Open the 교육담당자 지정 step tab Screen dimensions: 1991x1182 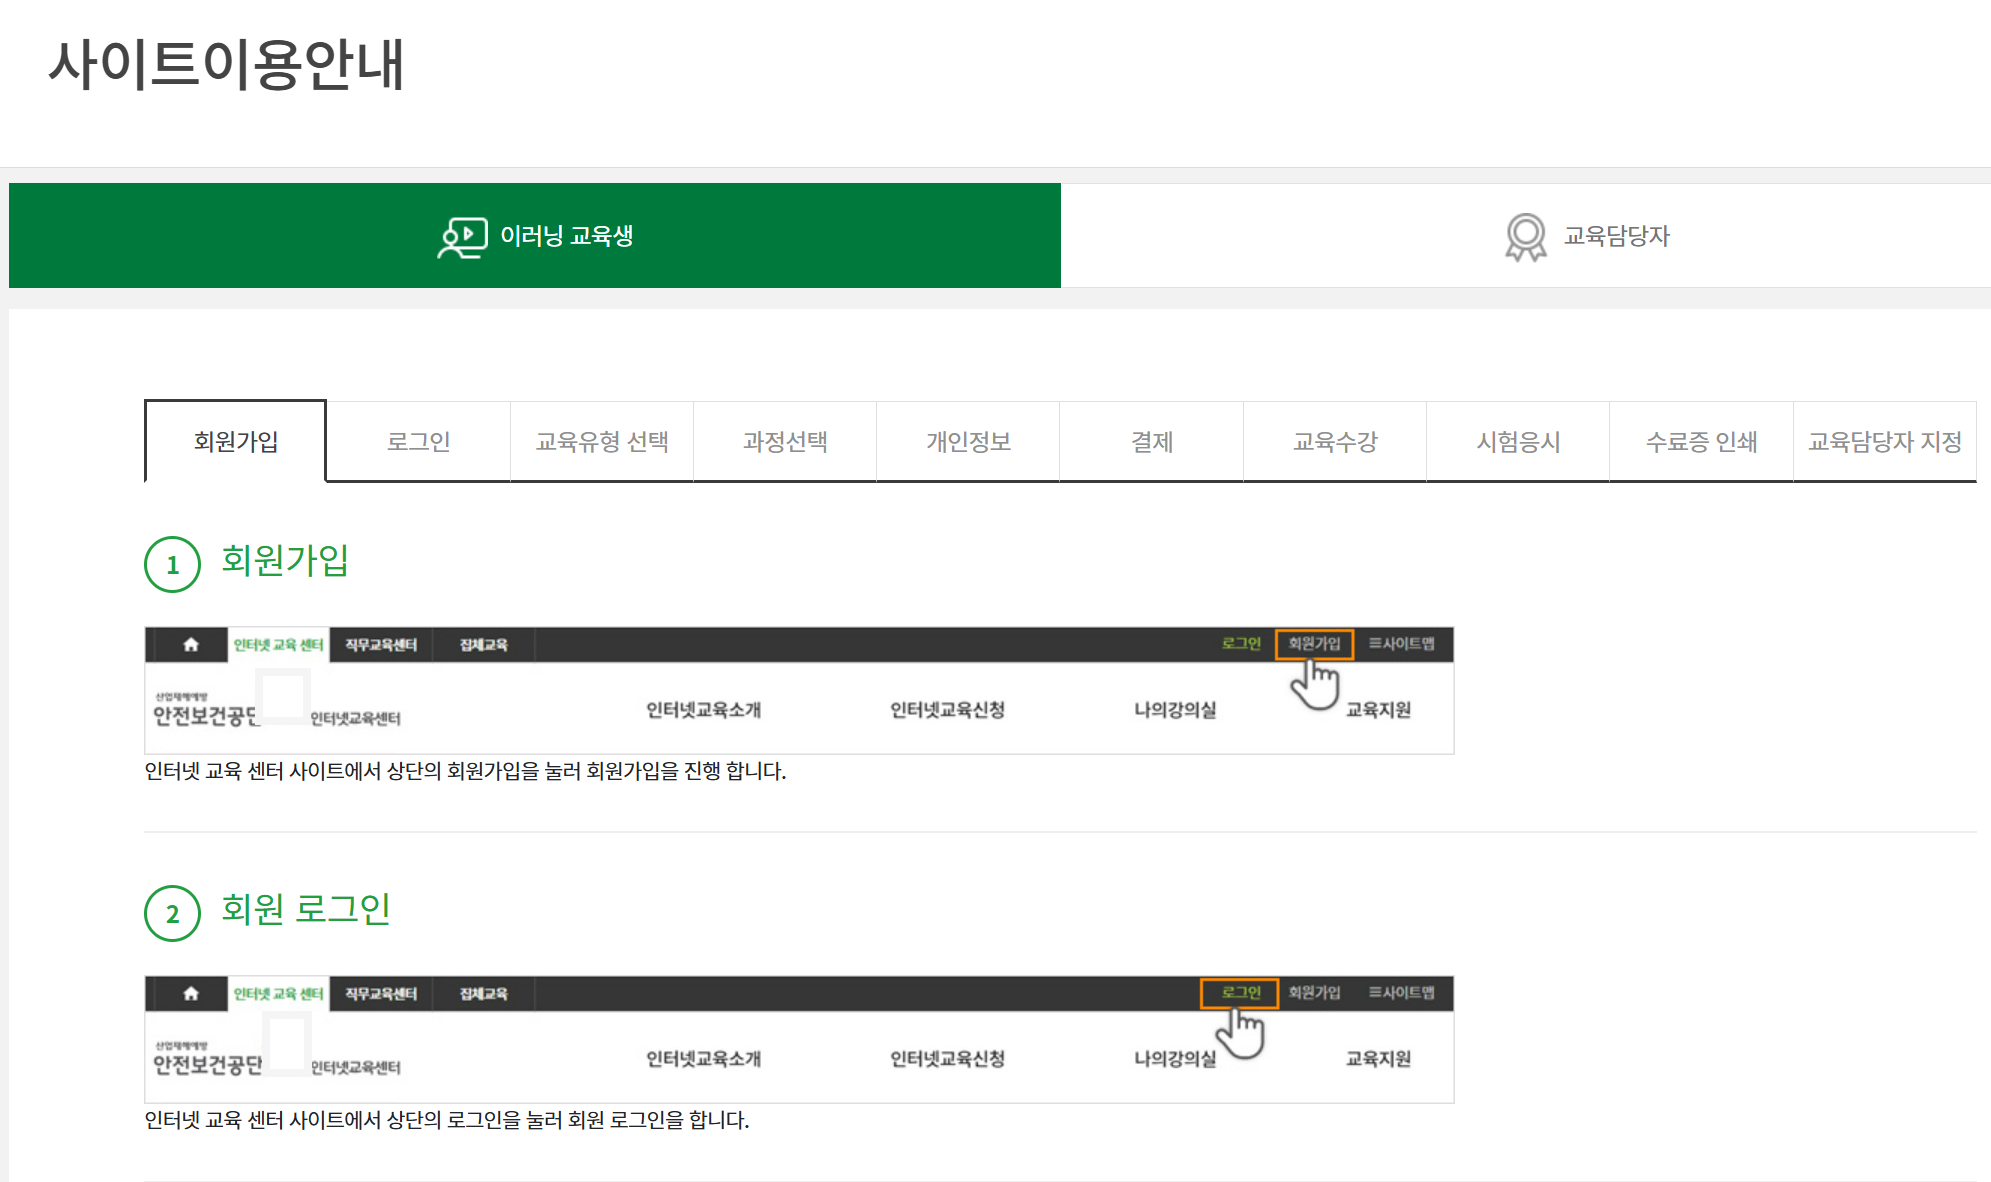1884,442
